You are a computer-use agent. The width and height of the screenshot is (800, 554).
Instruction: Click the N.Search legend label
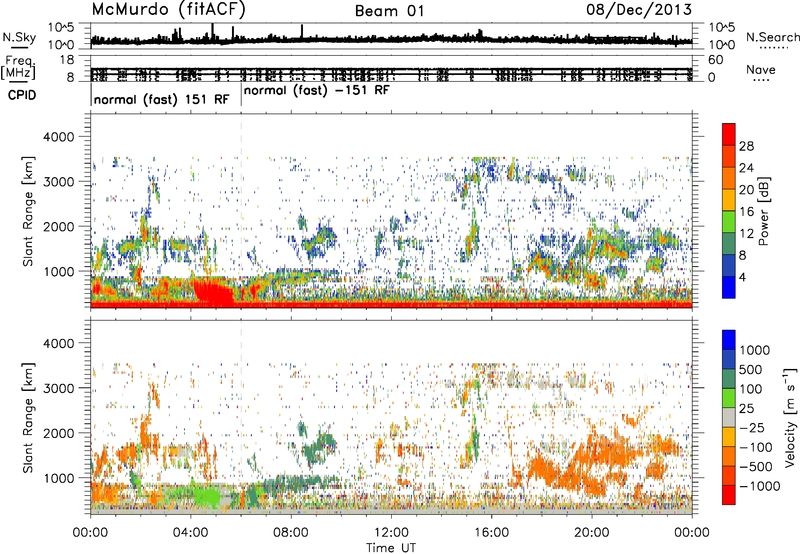click(x=772, y=37)
